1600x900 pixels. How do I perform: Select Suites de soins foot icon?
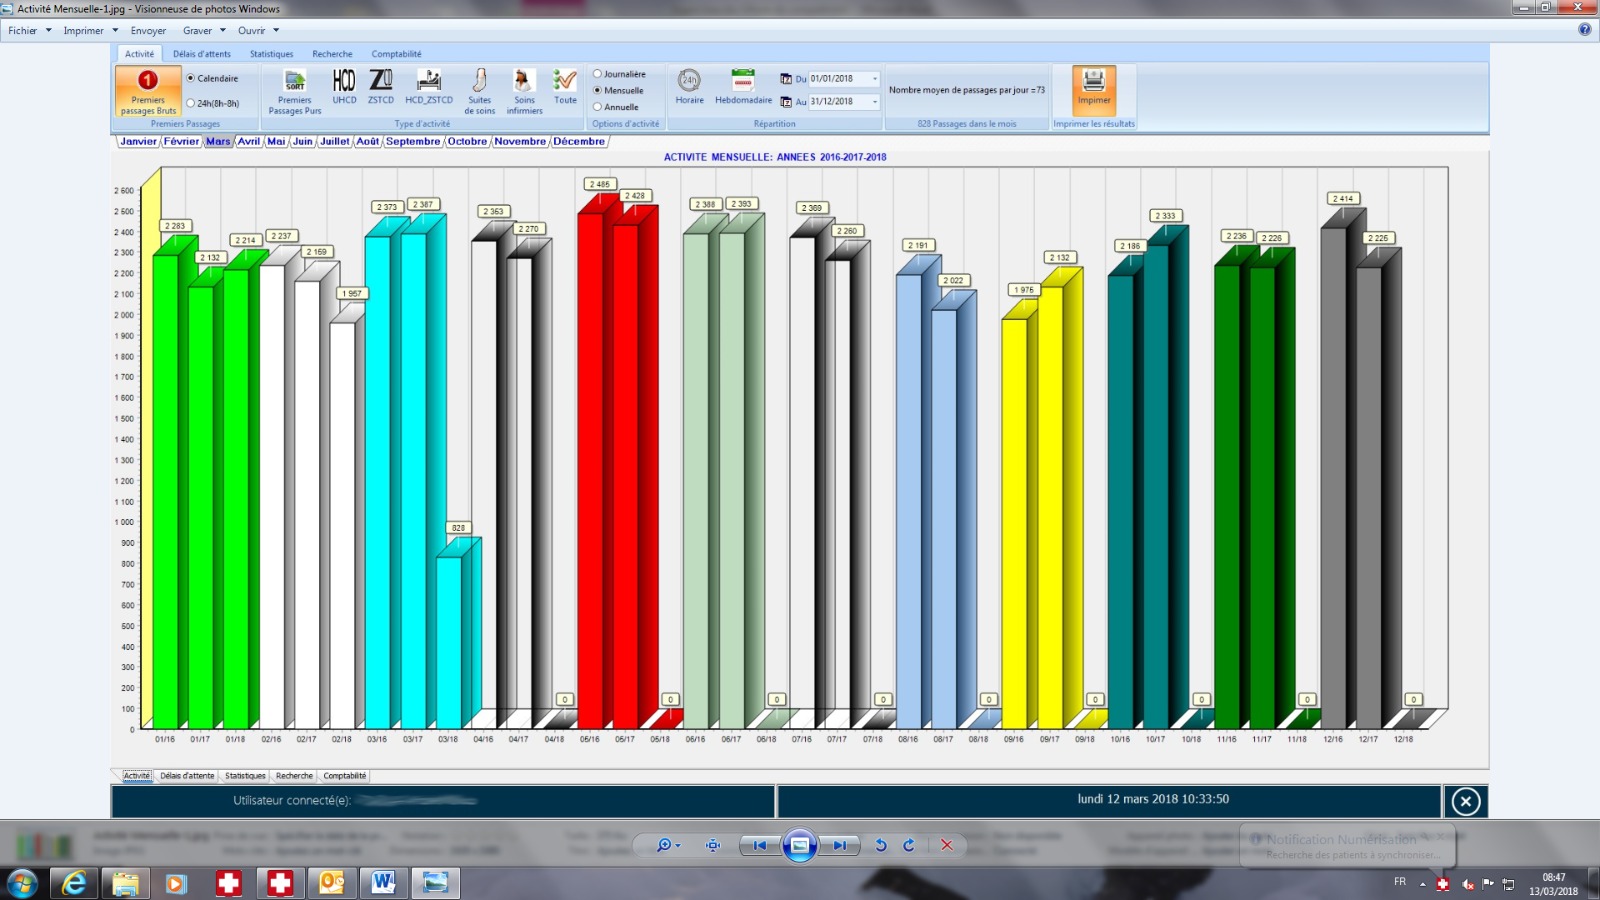pos(480,91)
